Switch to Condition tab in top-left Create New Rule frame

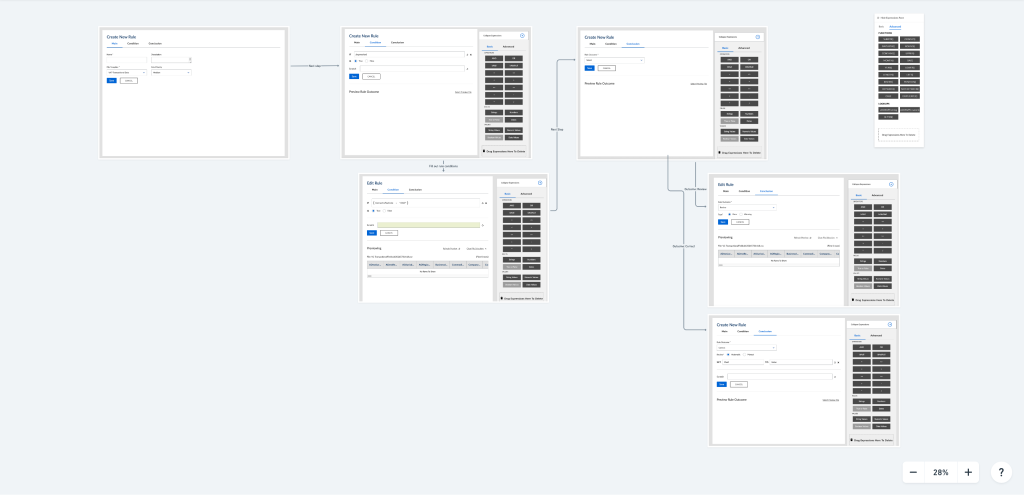[x=133, y=44]
